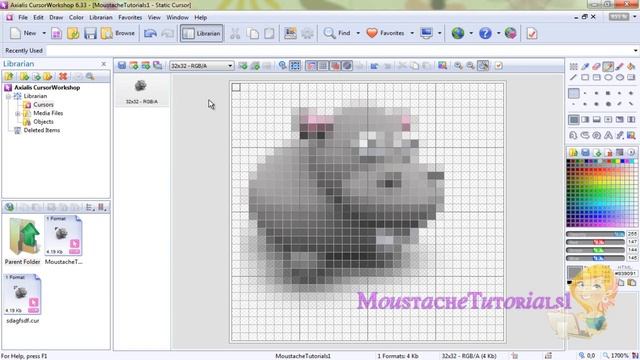This screenshot has height=360, width=640.
Task: Open the Favorites menu
Action: (130, 18)
